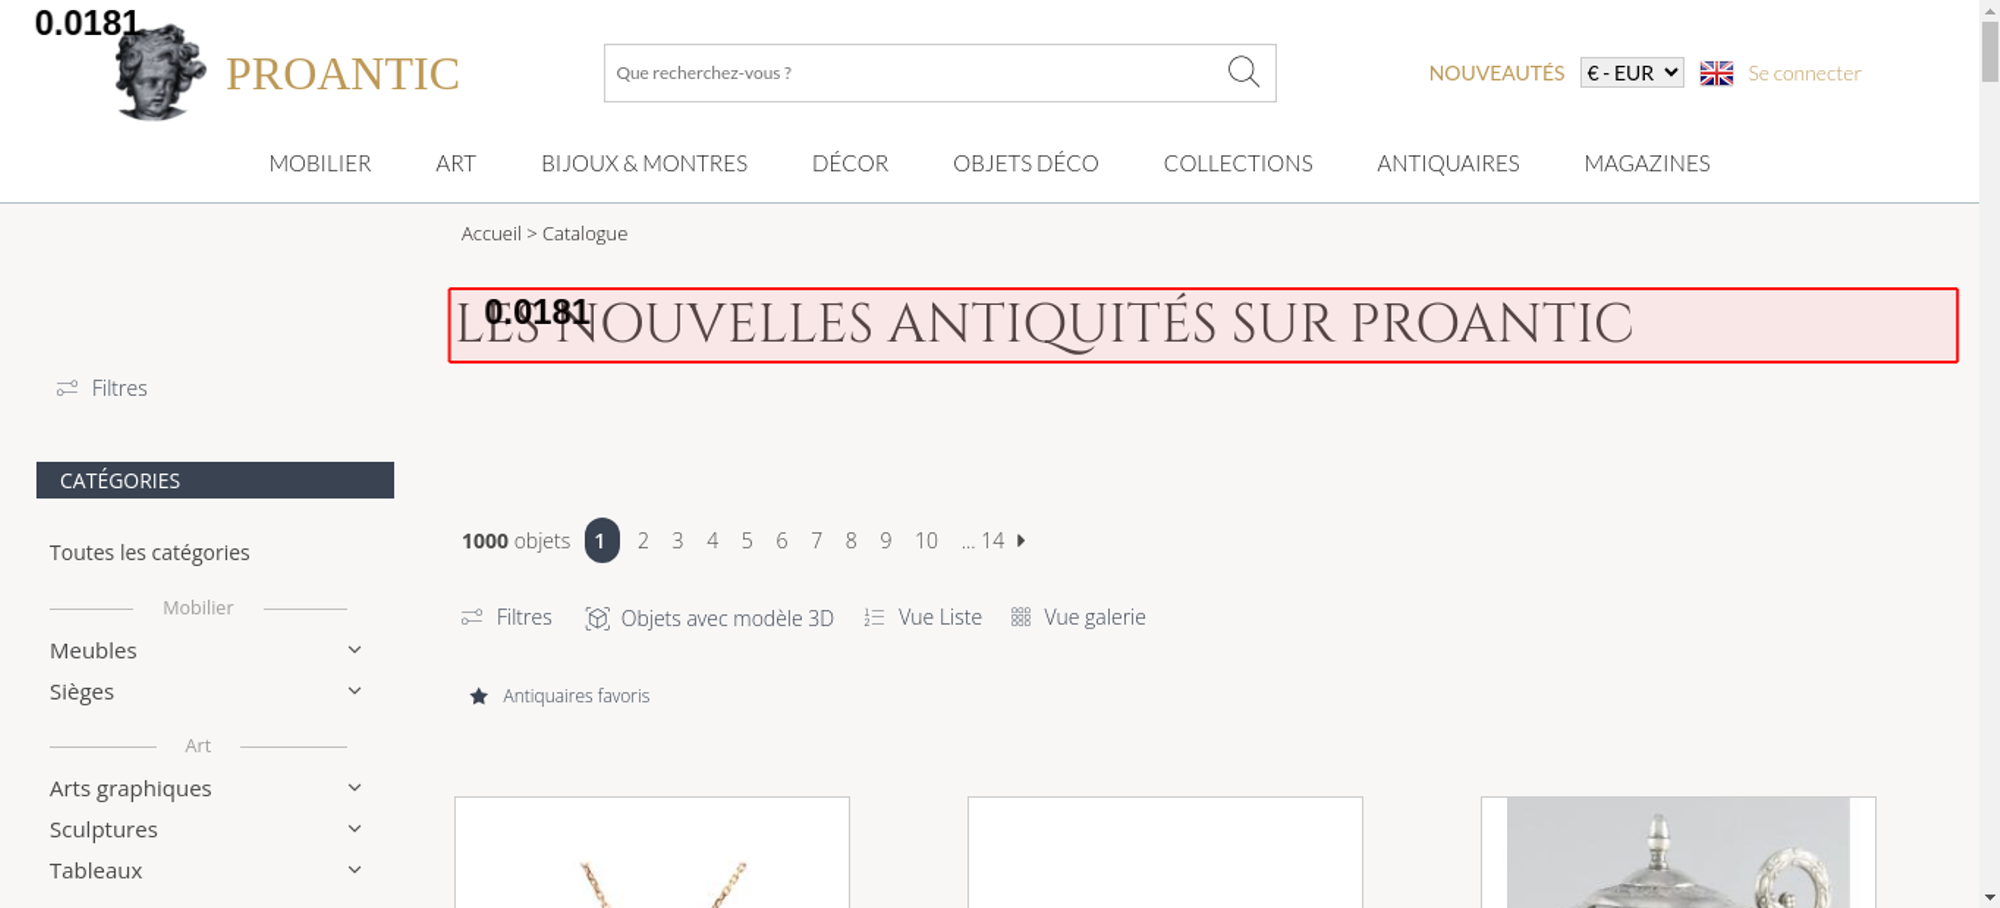Switch to Vue galerie view
Viewport: 2000px width, 908px height.
(x=1078, y=617)
